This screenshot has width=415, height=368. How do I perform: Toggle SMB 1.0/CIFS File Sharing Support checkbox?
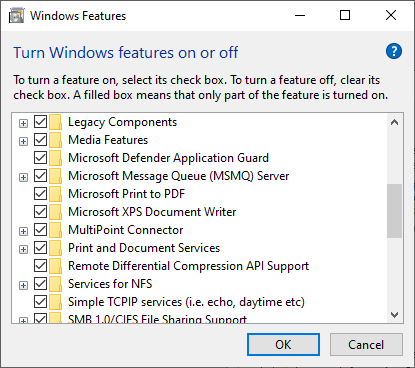click(x=40, y=318)
